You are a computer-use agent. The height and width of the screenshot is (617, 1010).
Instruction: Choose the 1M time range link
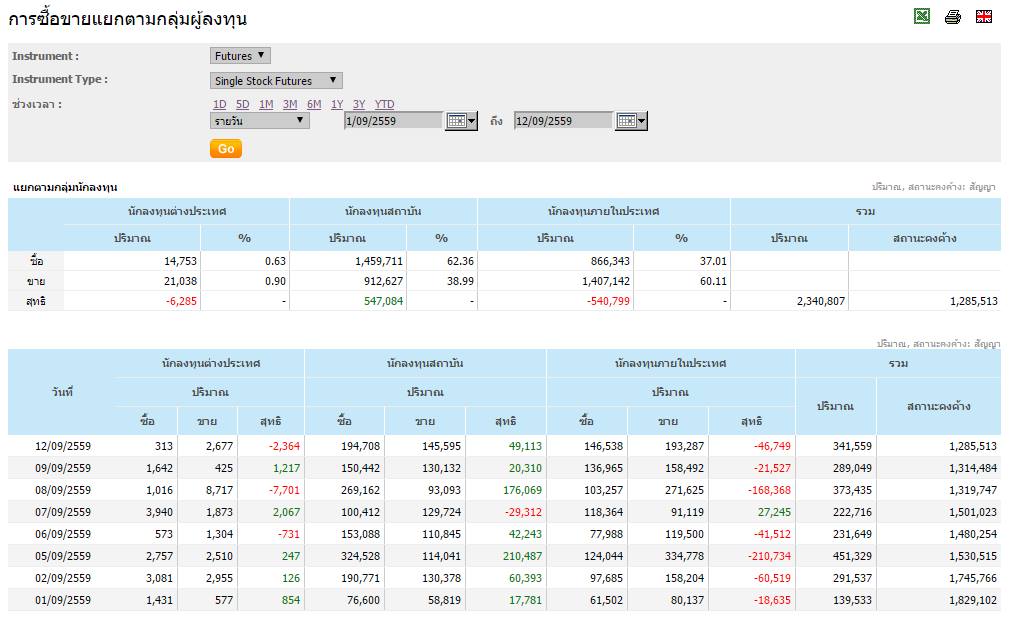point(266,104)
